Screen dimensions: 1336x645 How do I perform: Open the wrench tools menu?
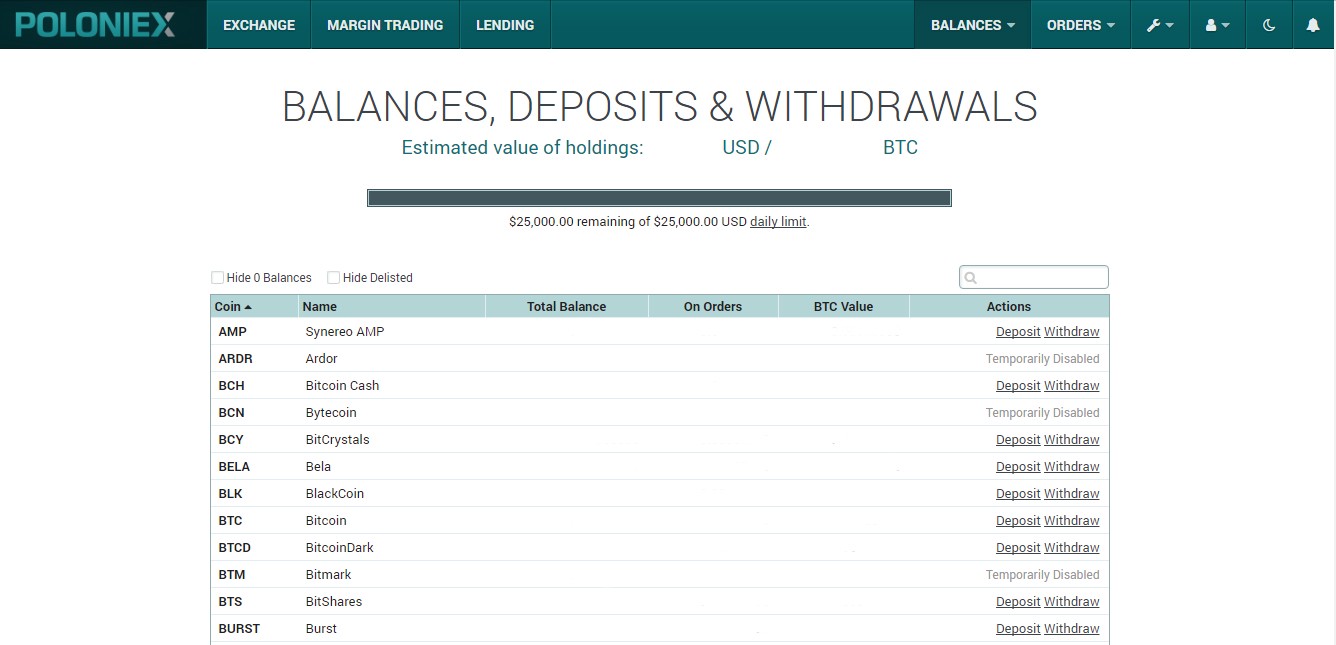click(1160, 25)
